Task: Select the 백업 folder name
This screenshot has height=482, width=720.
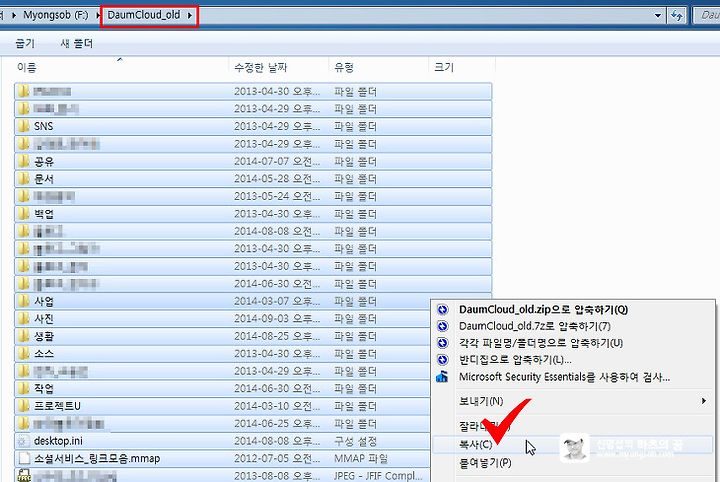Action: [x=44, y=214]
